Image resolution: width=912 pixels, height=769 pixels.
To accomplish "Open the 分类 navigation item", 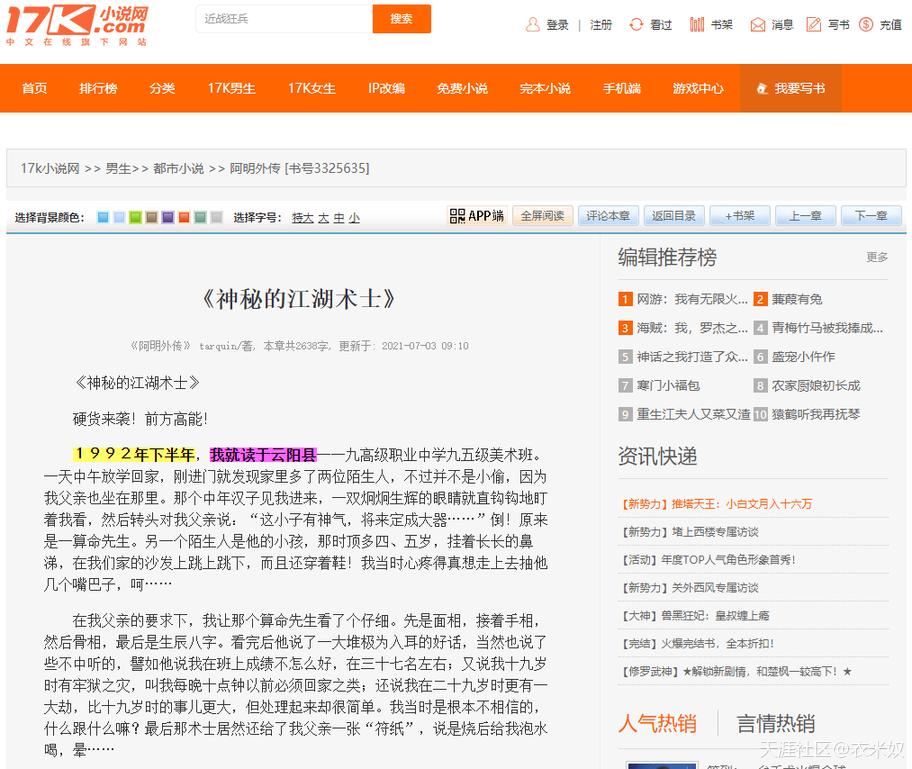I will (x=162, y=88).
